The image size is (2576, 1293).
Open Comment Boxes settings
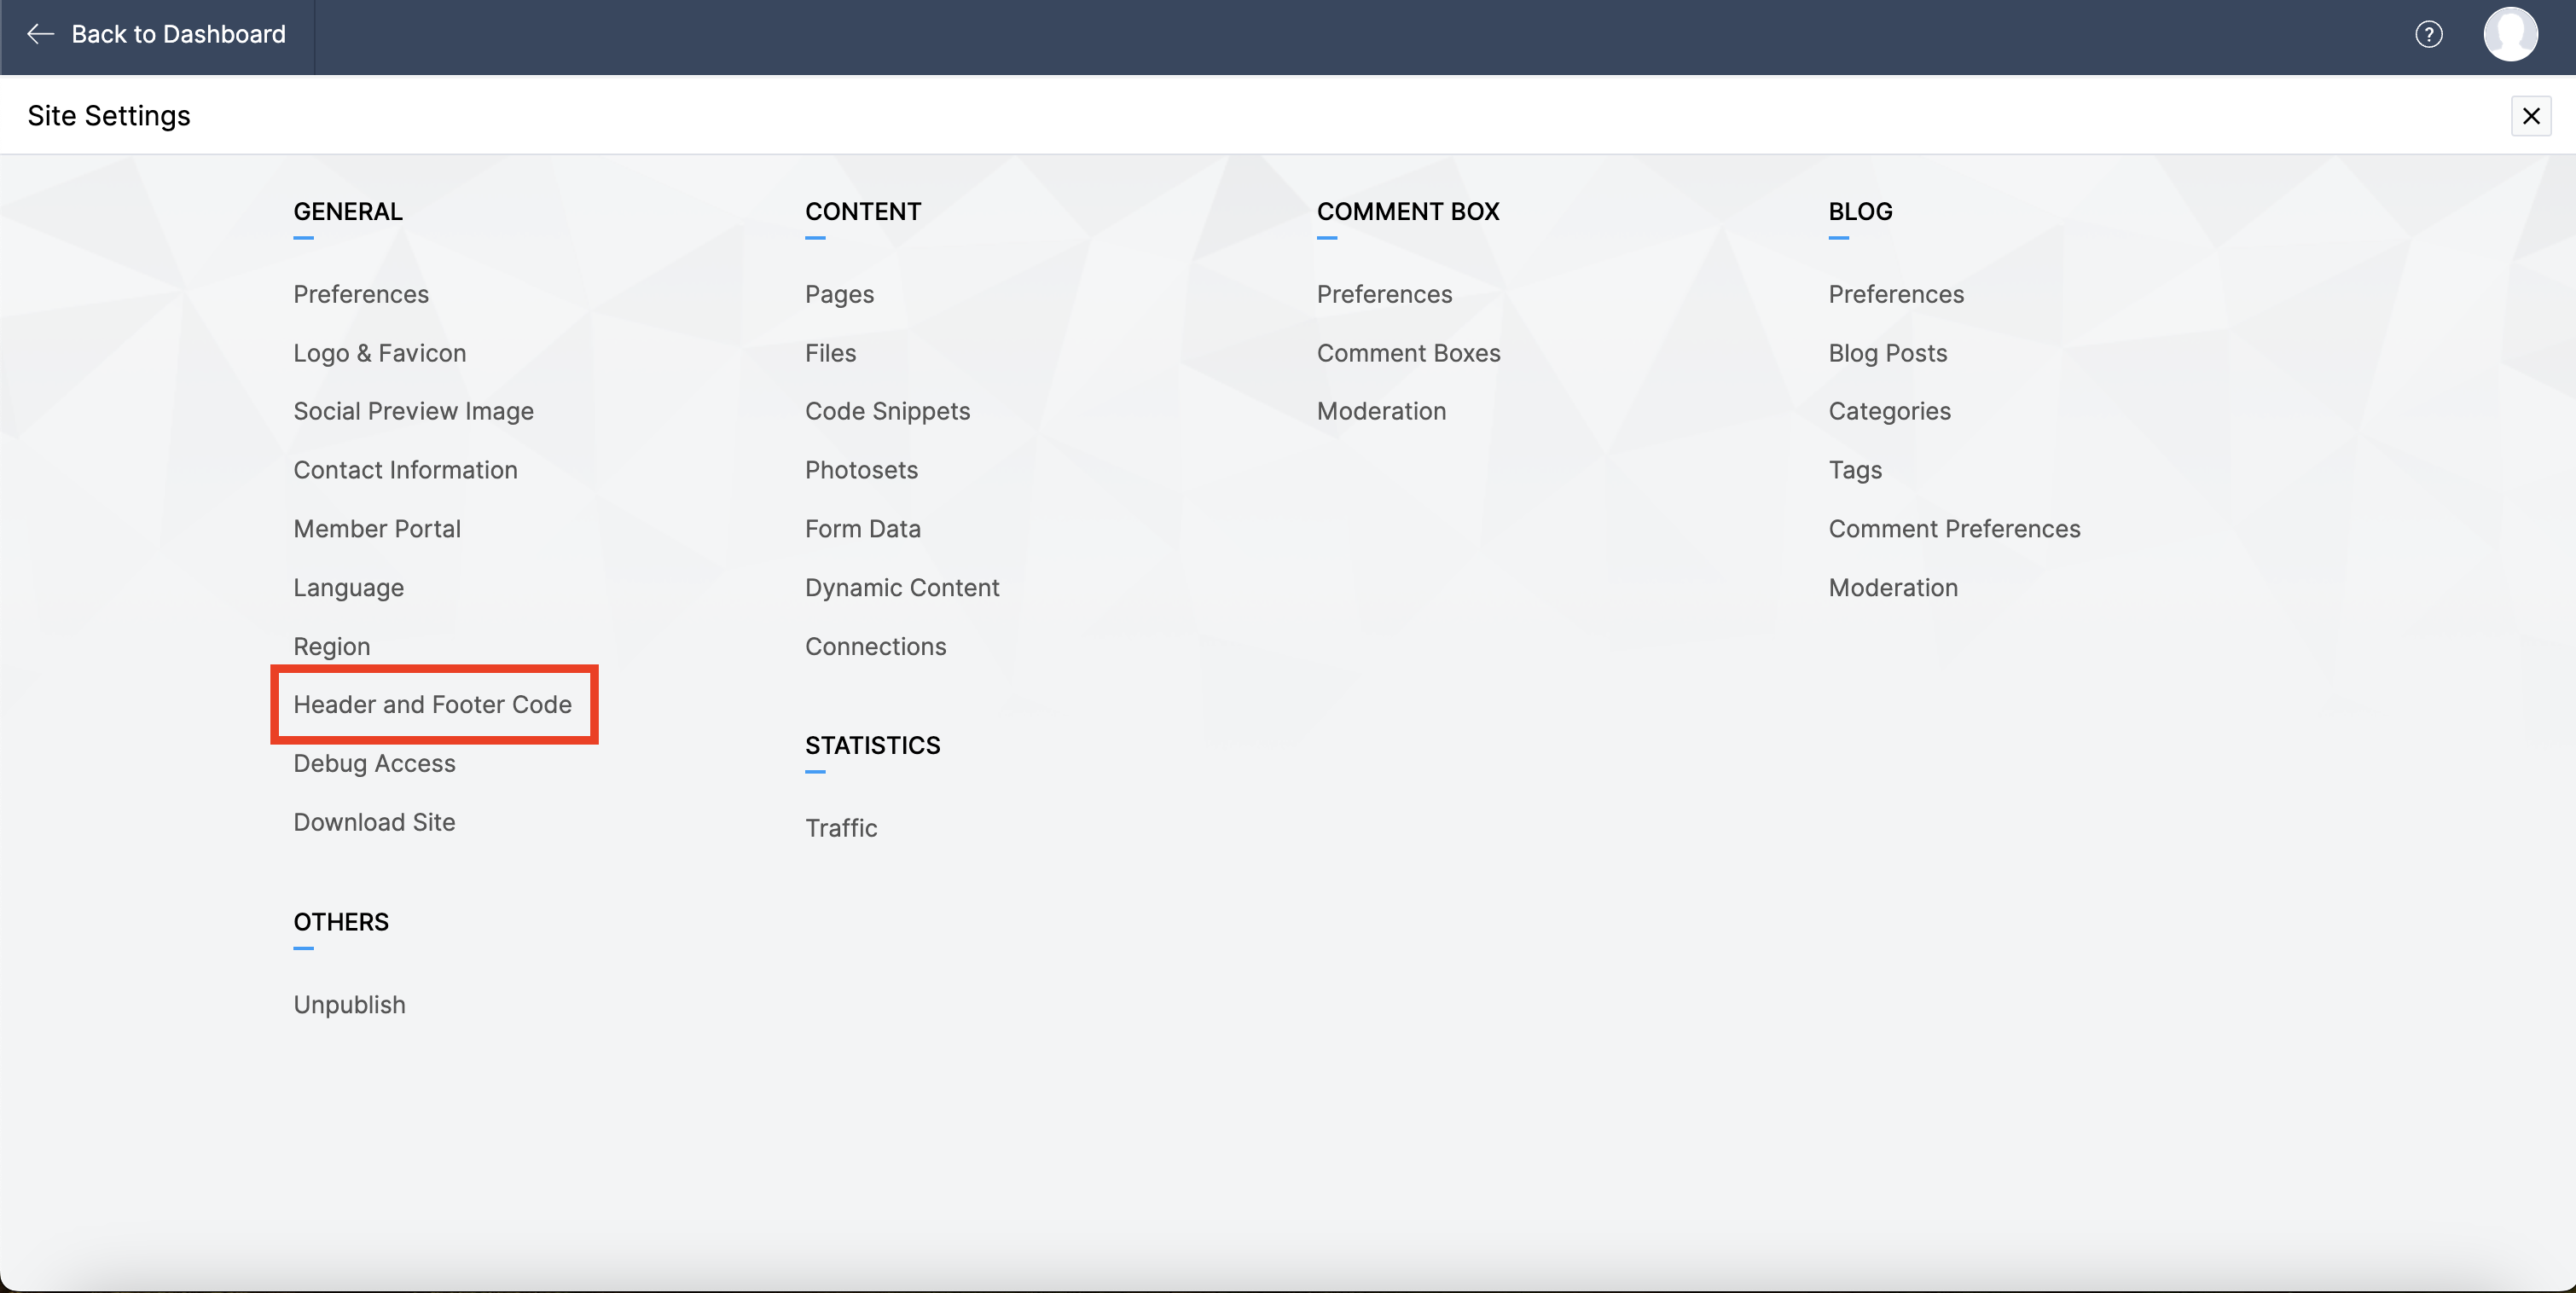pyautogui.click(x=1408, y=353)
